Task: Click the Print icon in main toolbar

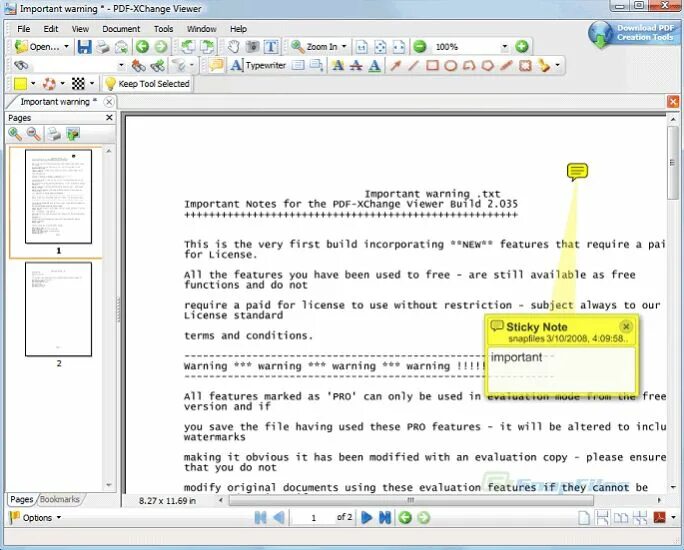Action: point(103,47)
